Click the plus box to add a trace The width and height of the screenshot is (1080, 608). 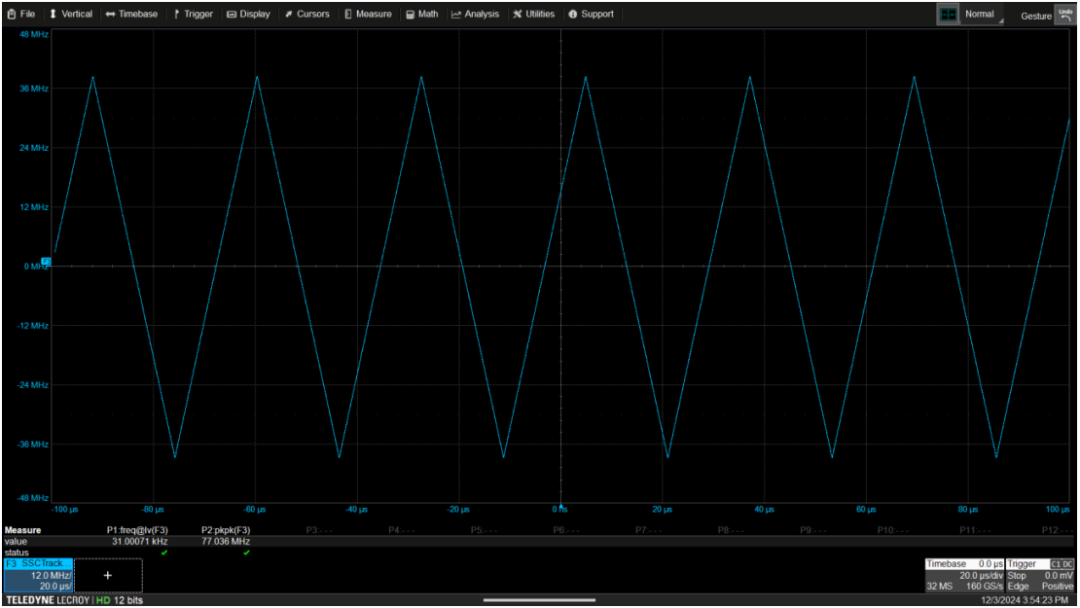coord(108,576)
